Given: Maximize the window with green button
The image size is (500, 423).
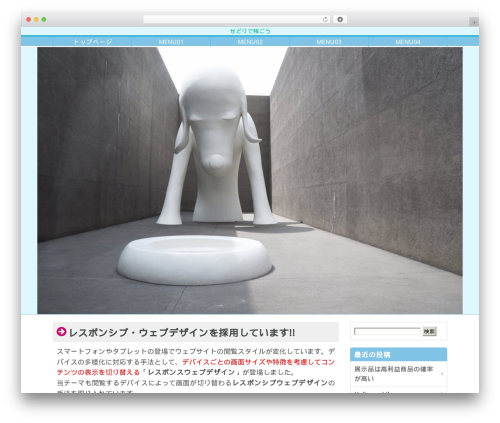Looking at the screenshot, I should 44,19.
